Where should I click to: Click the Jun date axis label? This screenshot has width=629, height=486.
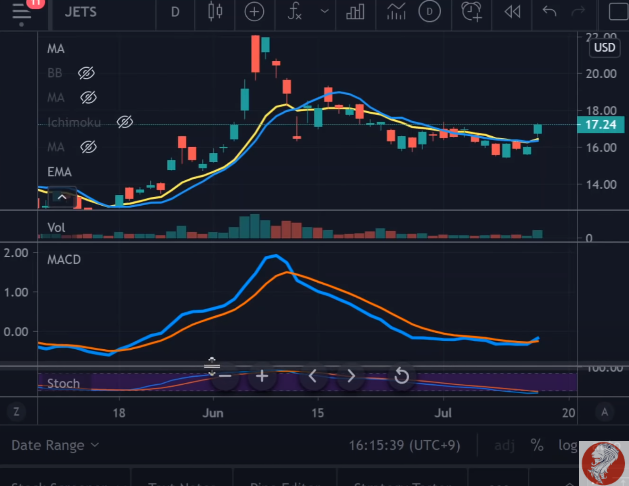pyautogui.click(x=213, y=413)
